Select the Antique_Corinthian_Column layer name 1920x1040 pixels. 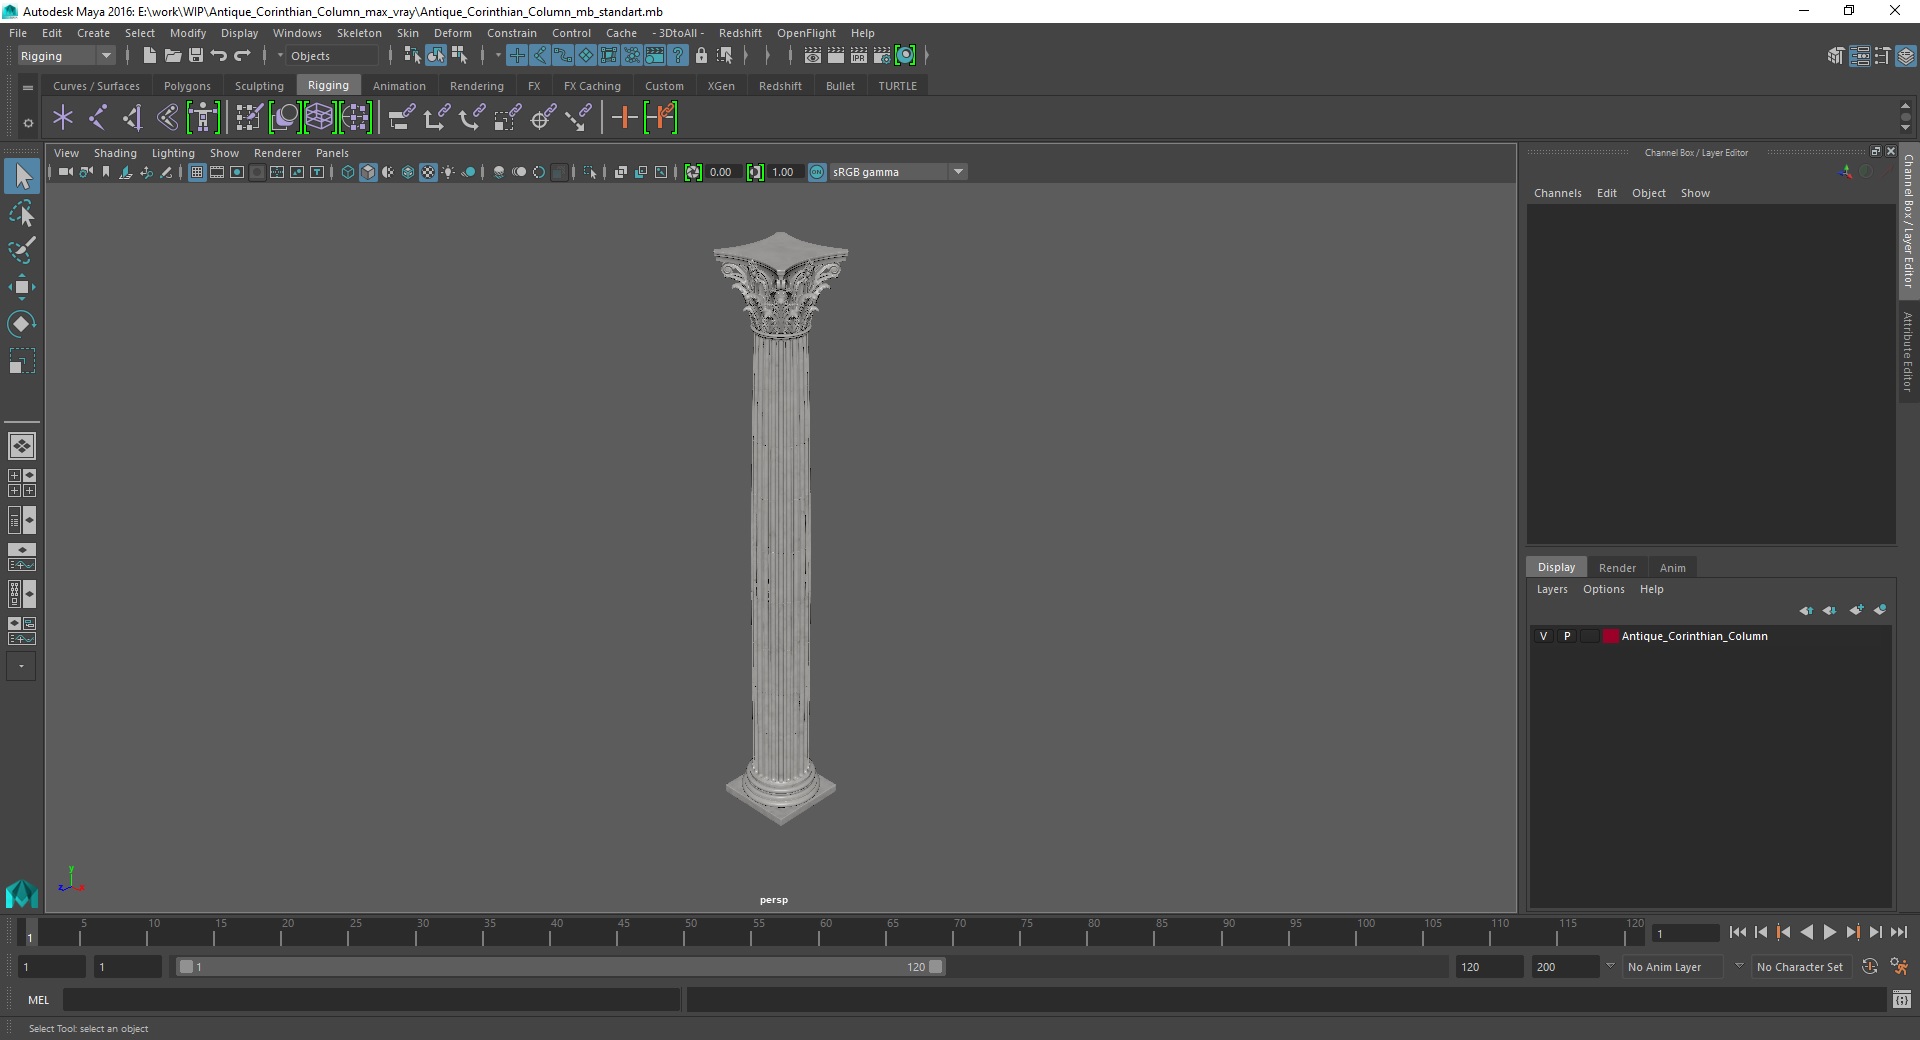point(1694,636)
